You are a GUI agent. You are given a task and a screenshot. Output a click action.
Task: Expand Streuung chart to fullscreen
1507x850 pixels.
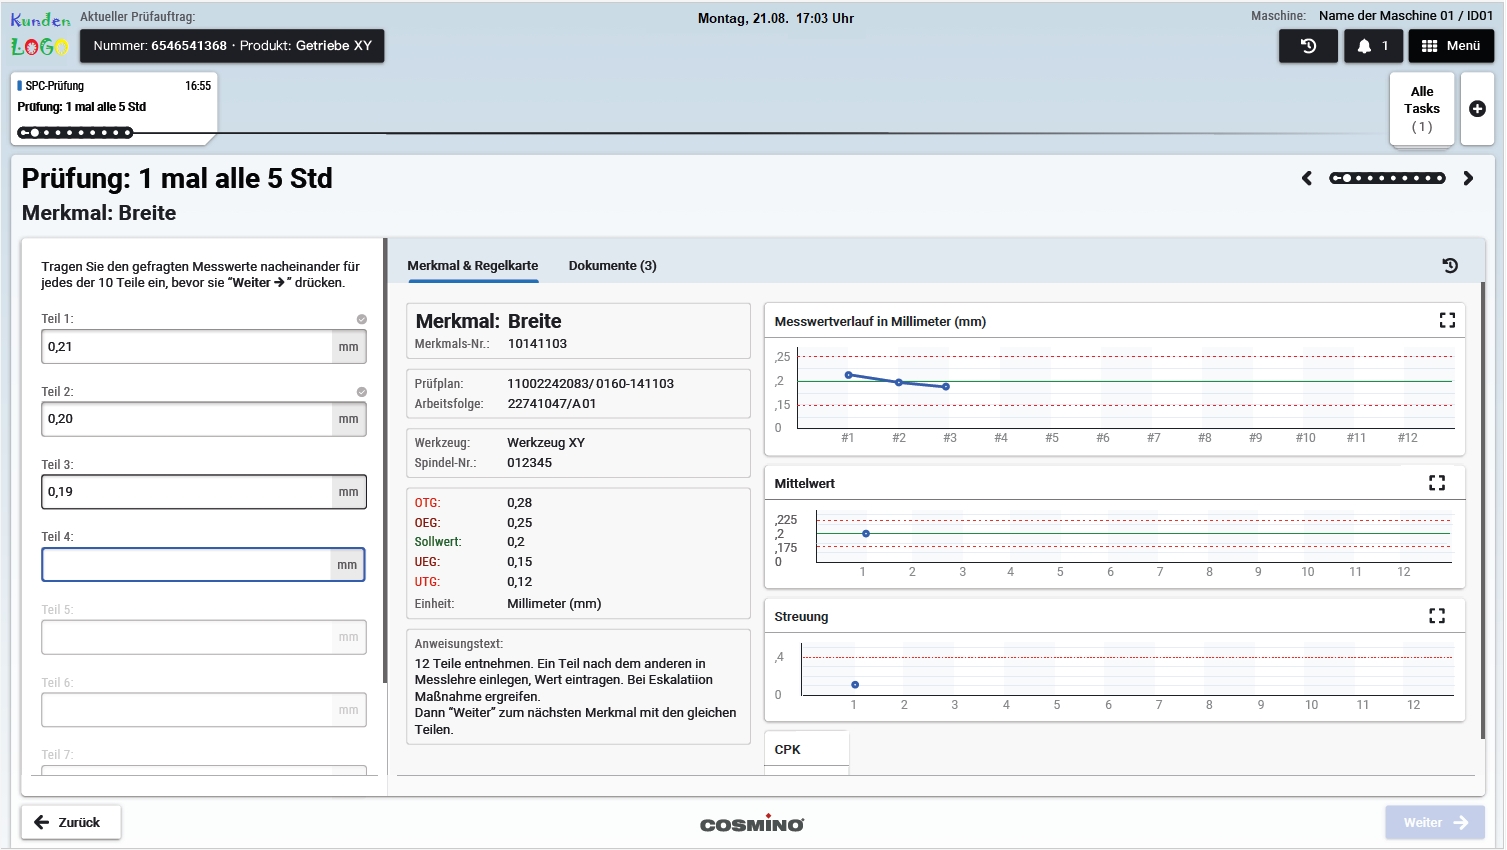pyautogui.click(x=1437, y=616)
